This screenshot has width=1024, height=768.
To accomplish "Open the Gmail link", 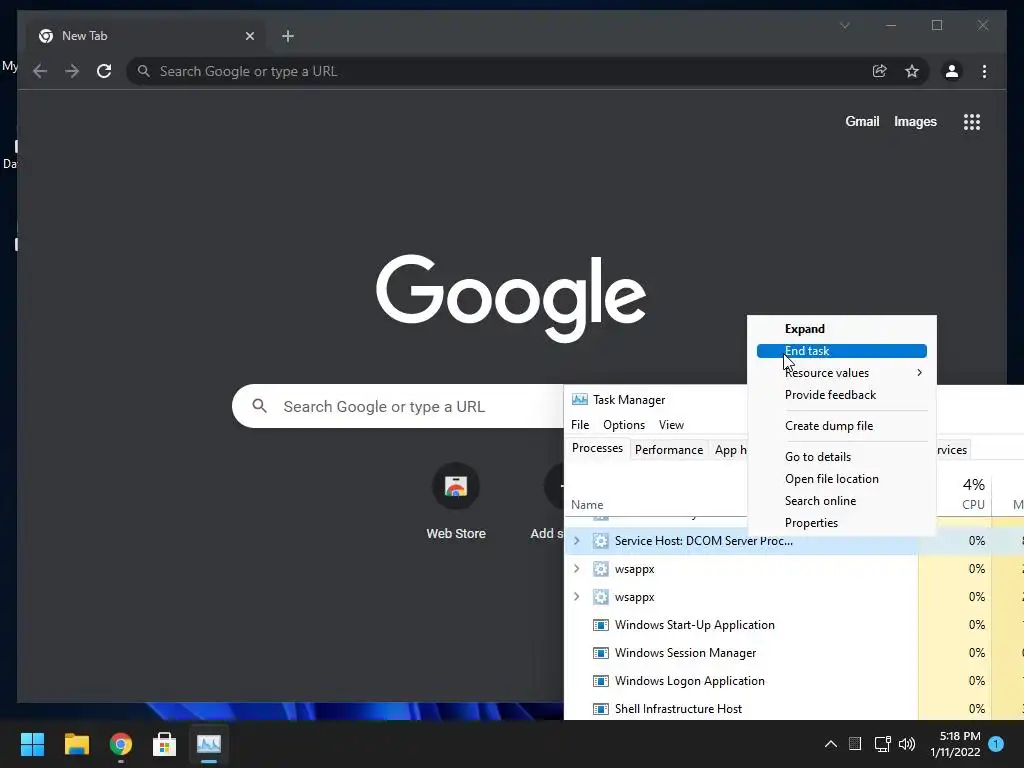I will pos(862,121).
